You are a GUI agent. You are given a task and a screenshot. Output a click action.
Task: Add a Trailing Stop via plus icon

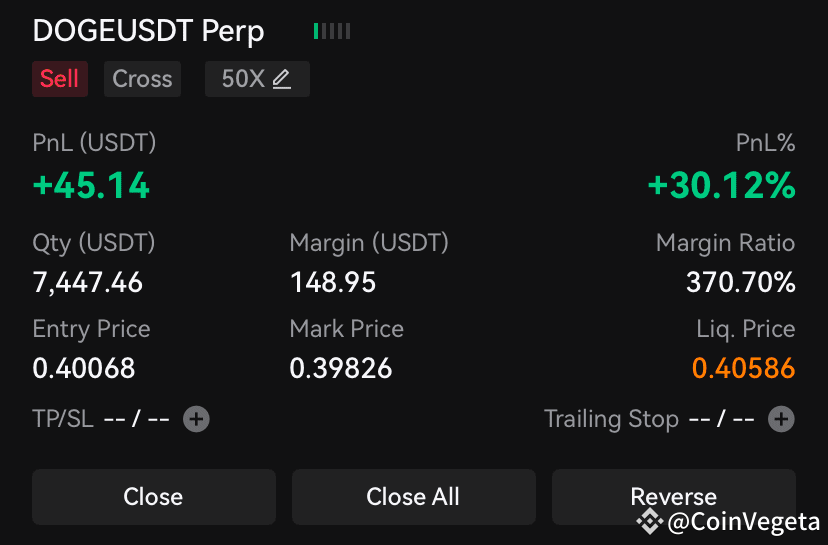pyautogui.click(x=782, y=419)
